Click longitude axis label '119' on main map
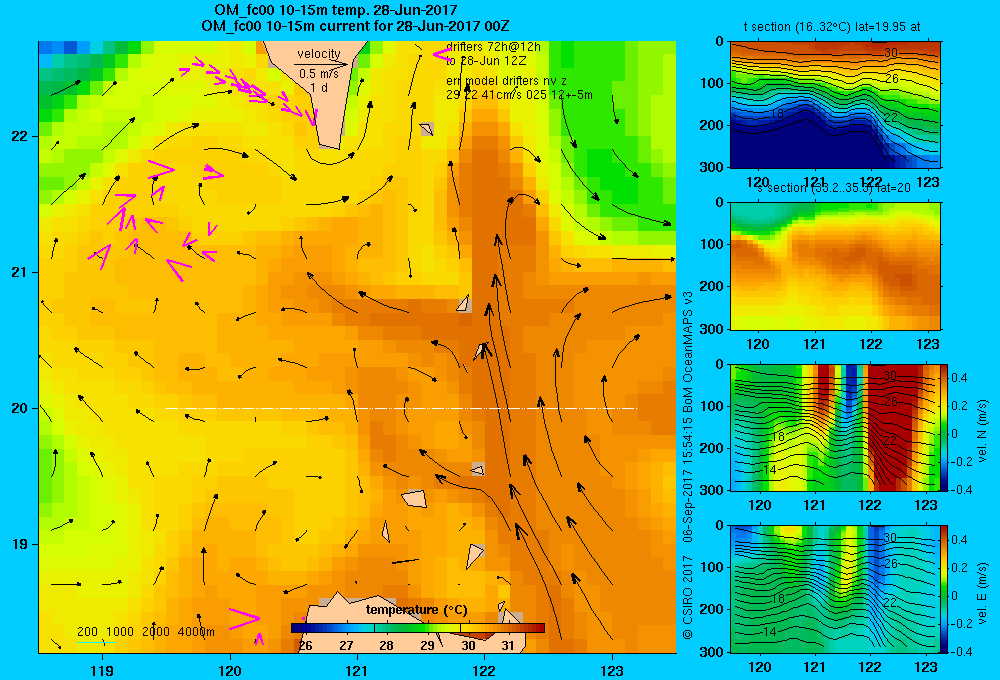 [103, 670]
